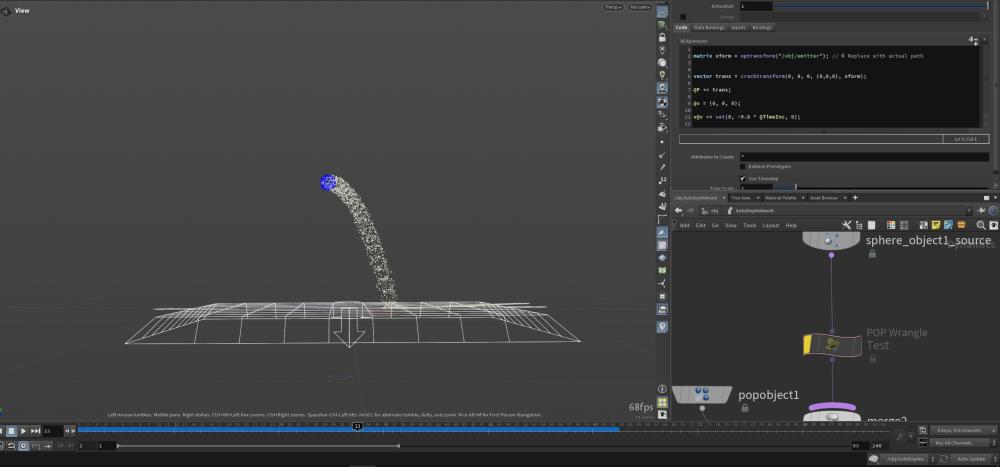
Task: Click the orange network box icon
Action: pos(960,225)
